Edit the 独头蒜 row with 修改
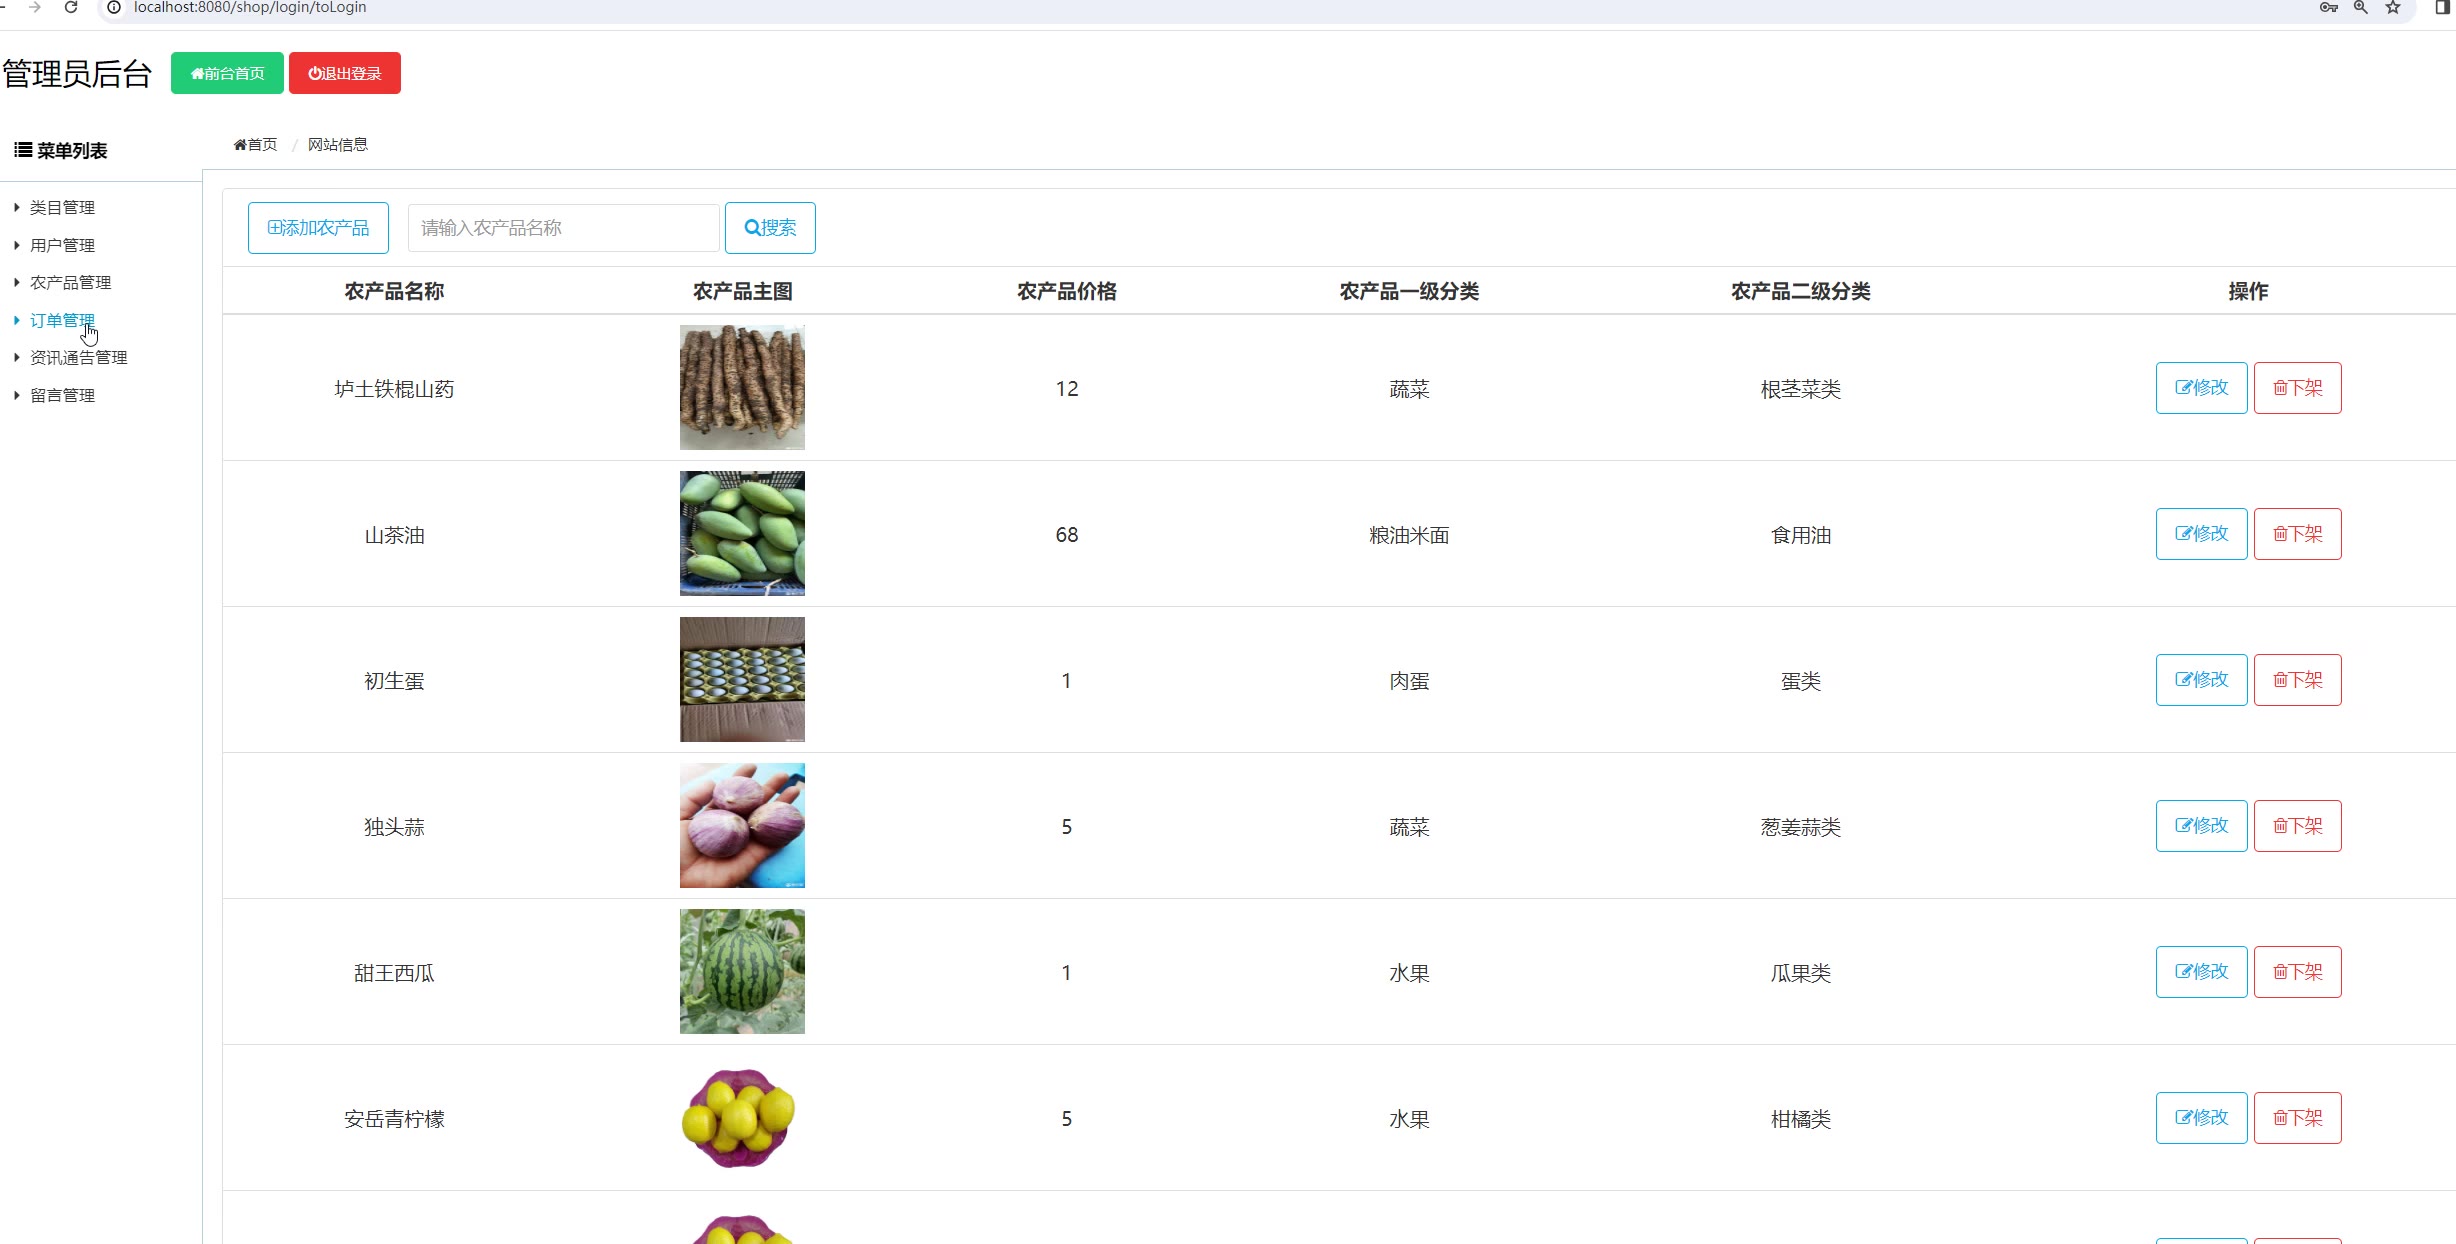 pos(2201,826)
